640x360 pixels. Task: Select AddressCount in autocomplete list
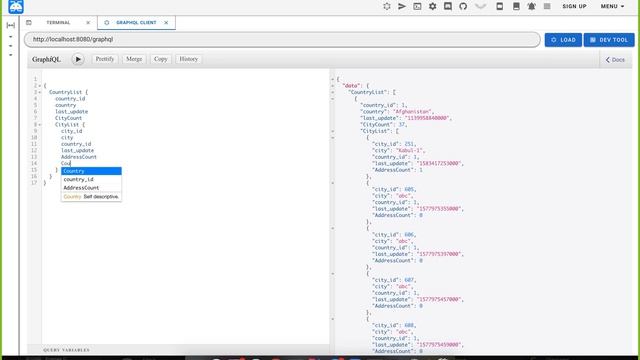[91, 188]
